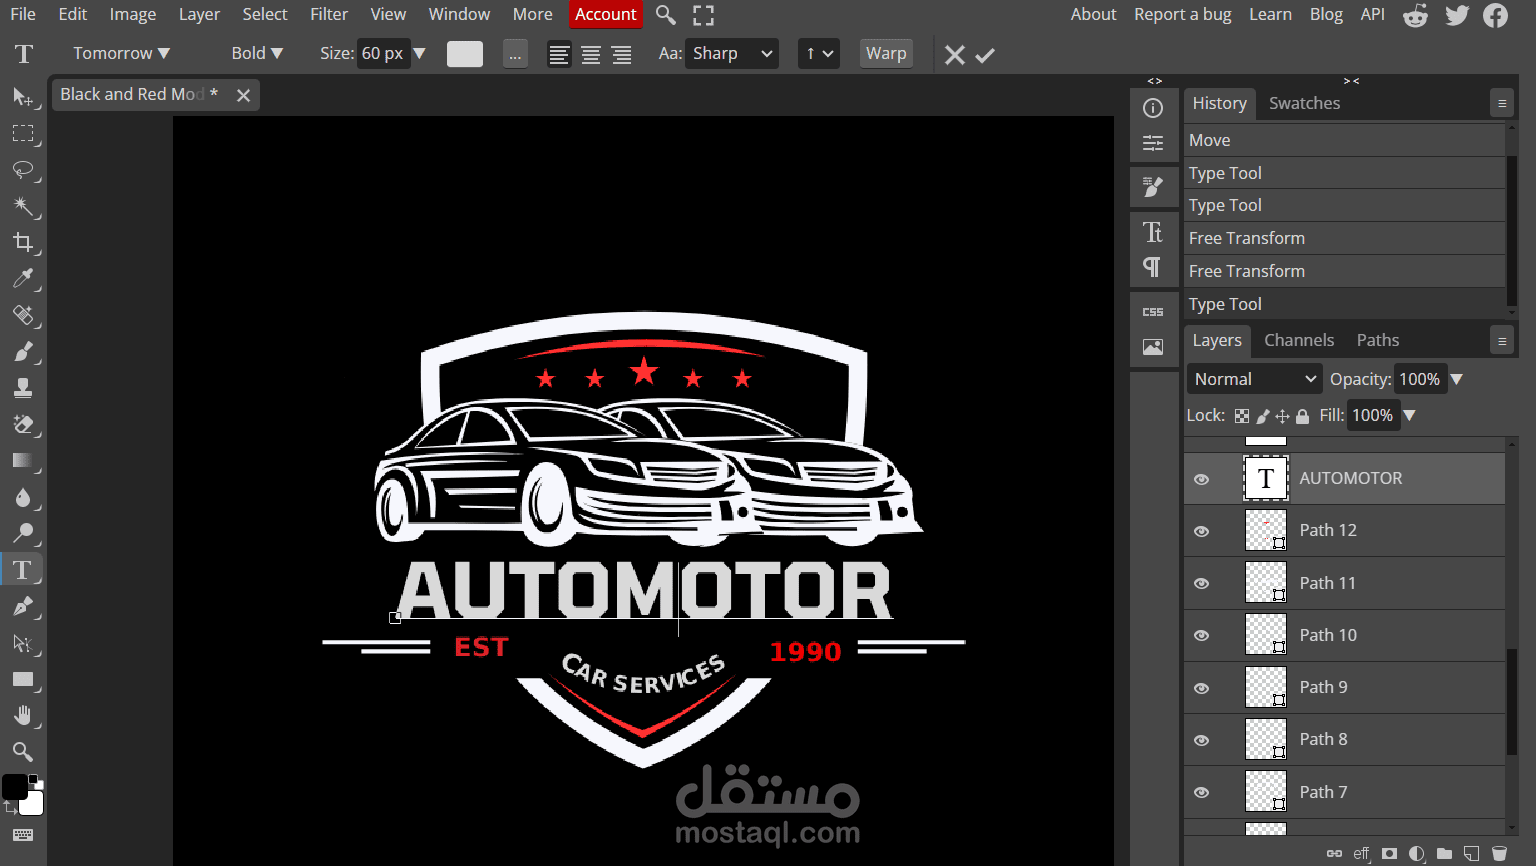1536x866 pixels.
Task: Select the Lasso tool
Action: (x=23, y=170)
